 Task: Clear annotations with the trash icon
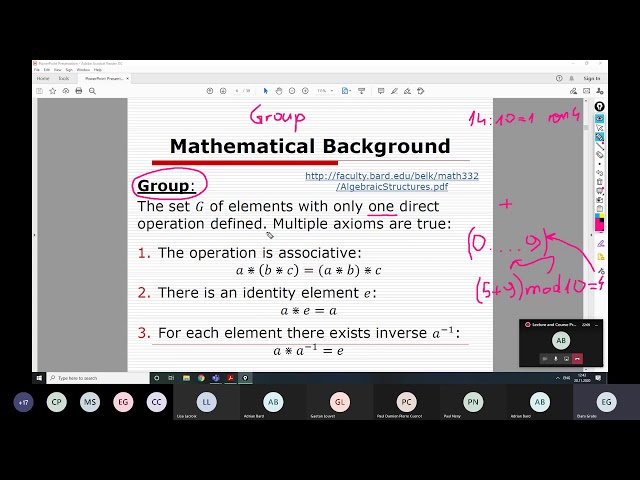click(x=599, y=182)
